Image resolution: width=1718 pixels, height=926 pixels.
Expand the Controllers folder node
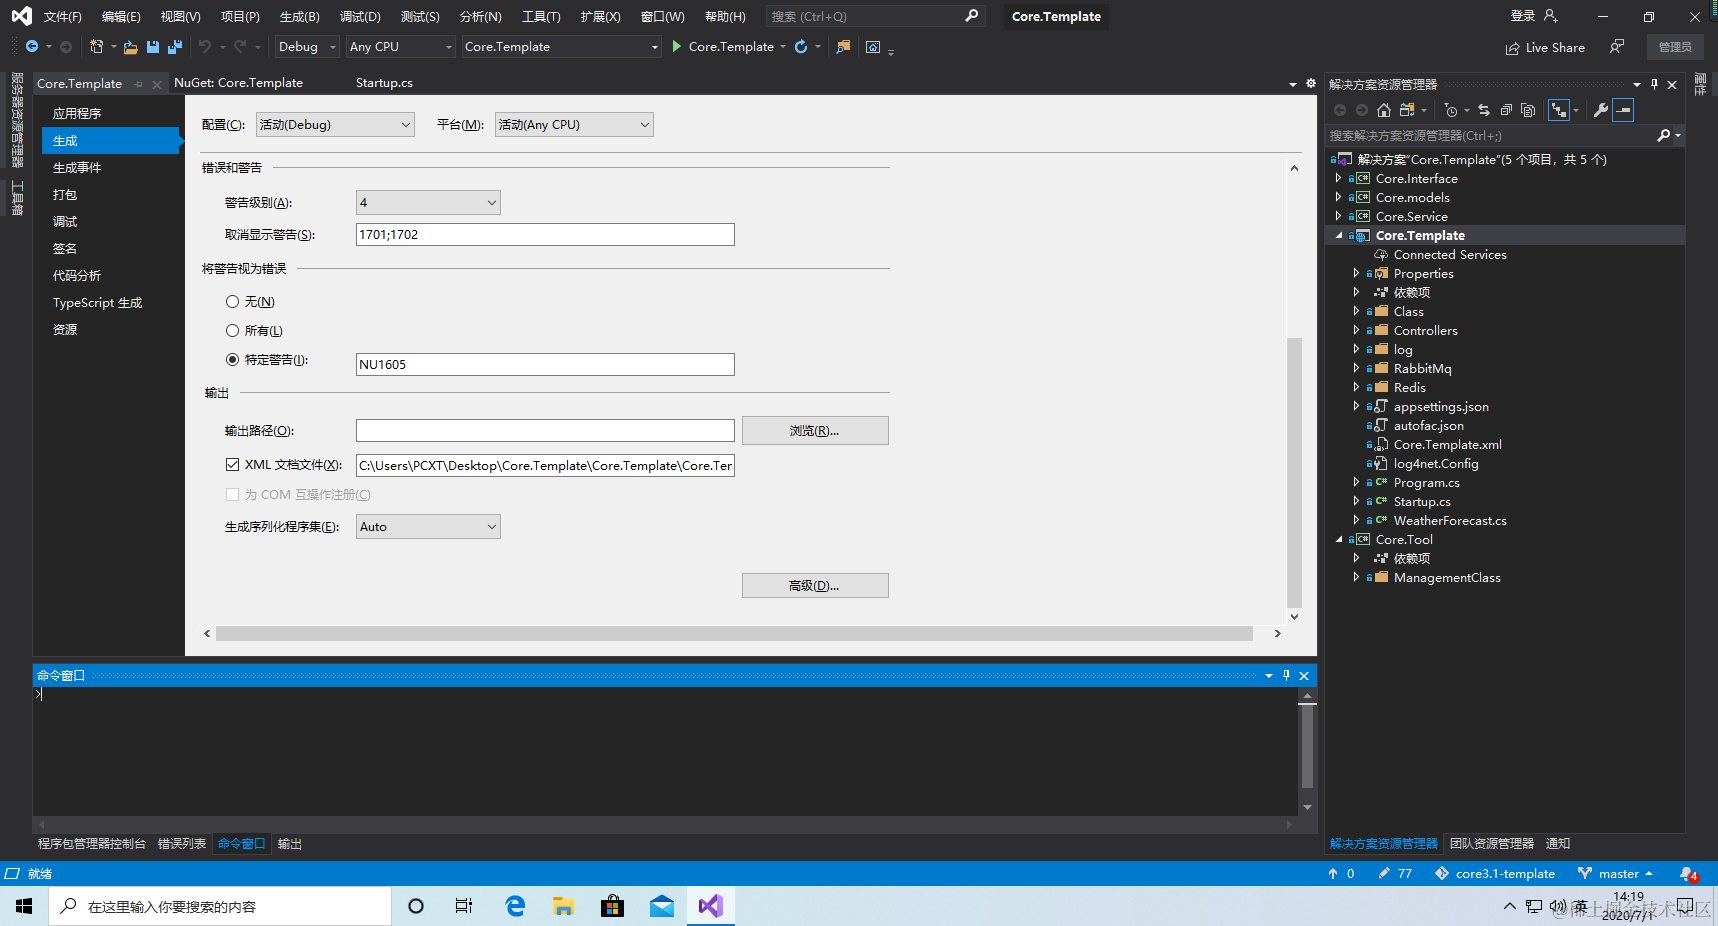[x=1356, y=330]
